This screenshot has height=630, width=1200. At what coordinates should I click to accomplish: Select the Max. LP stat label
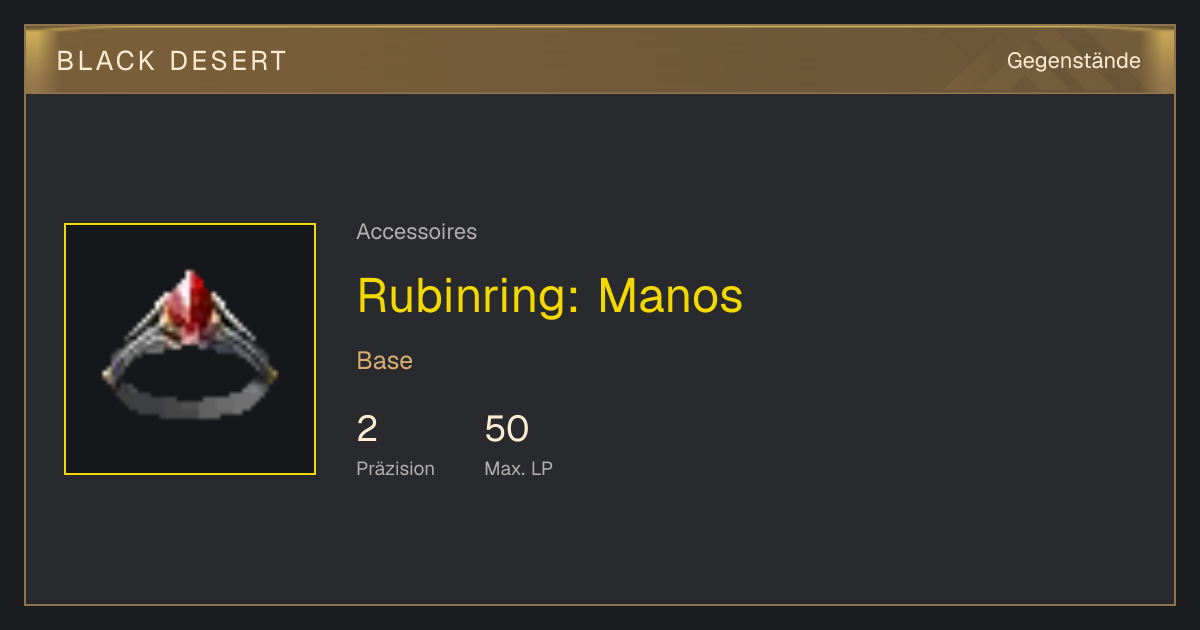[x=518, y=469]
